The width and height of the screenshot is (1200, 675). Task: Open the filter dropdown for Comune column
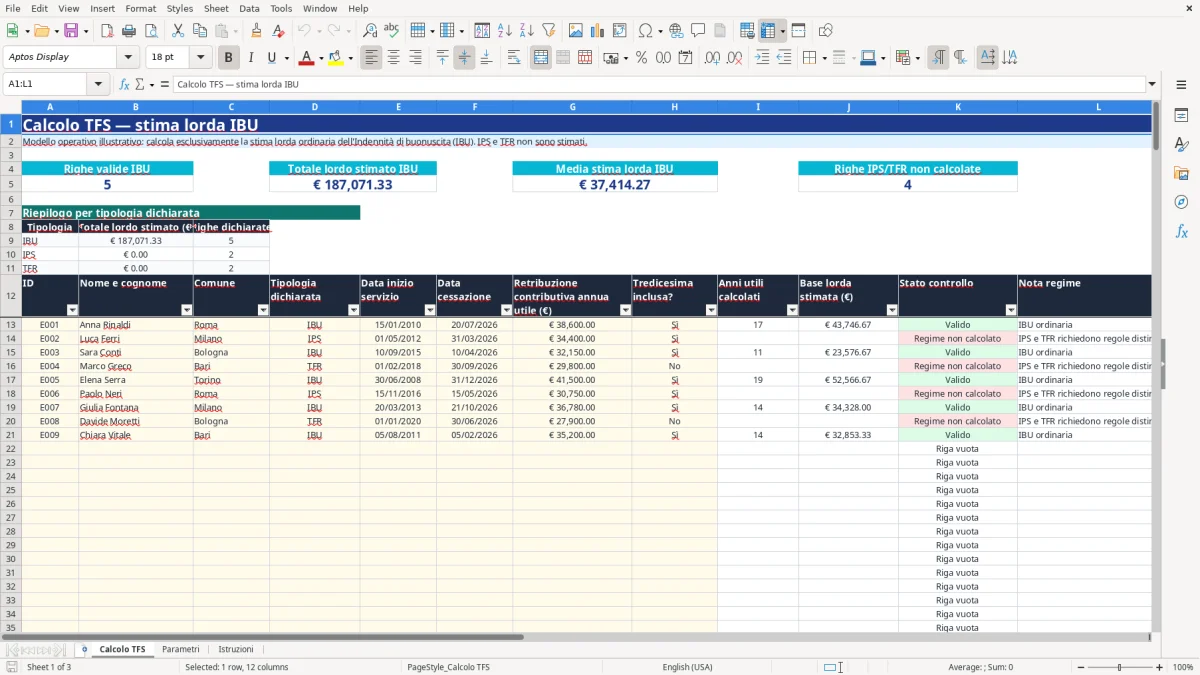(x=263, y=310)
